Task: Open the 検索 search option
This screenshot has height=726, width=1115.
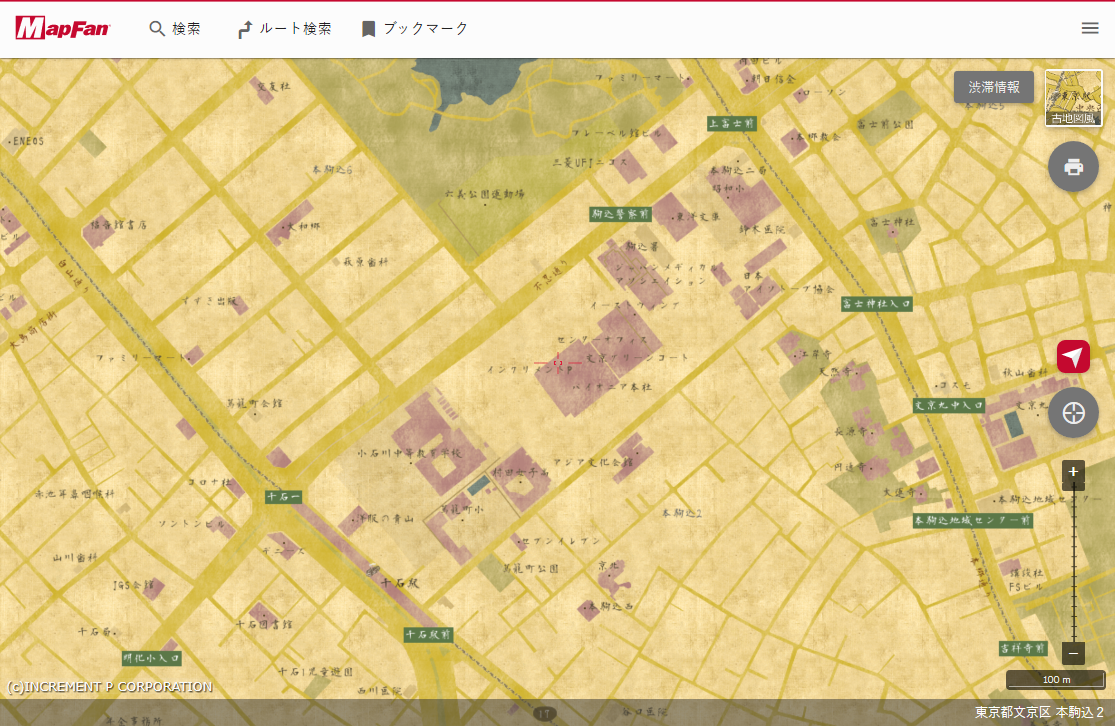Action: pos(175,28)
